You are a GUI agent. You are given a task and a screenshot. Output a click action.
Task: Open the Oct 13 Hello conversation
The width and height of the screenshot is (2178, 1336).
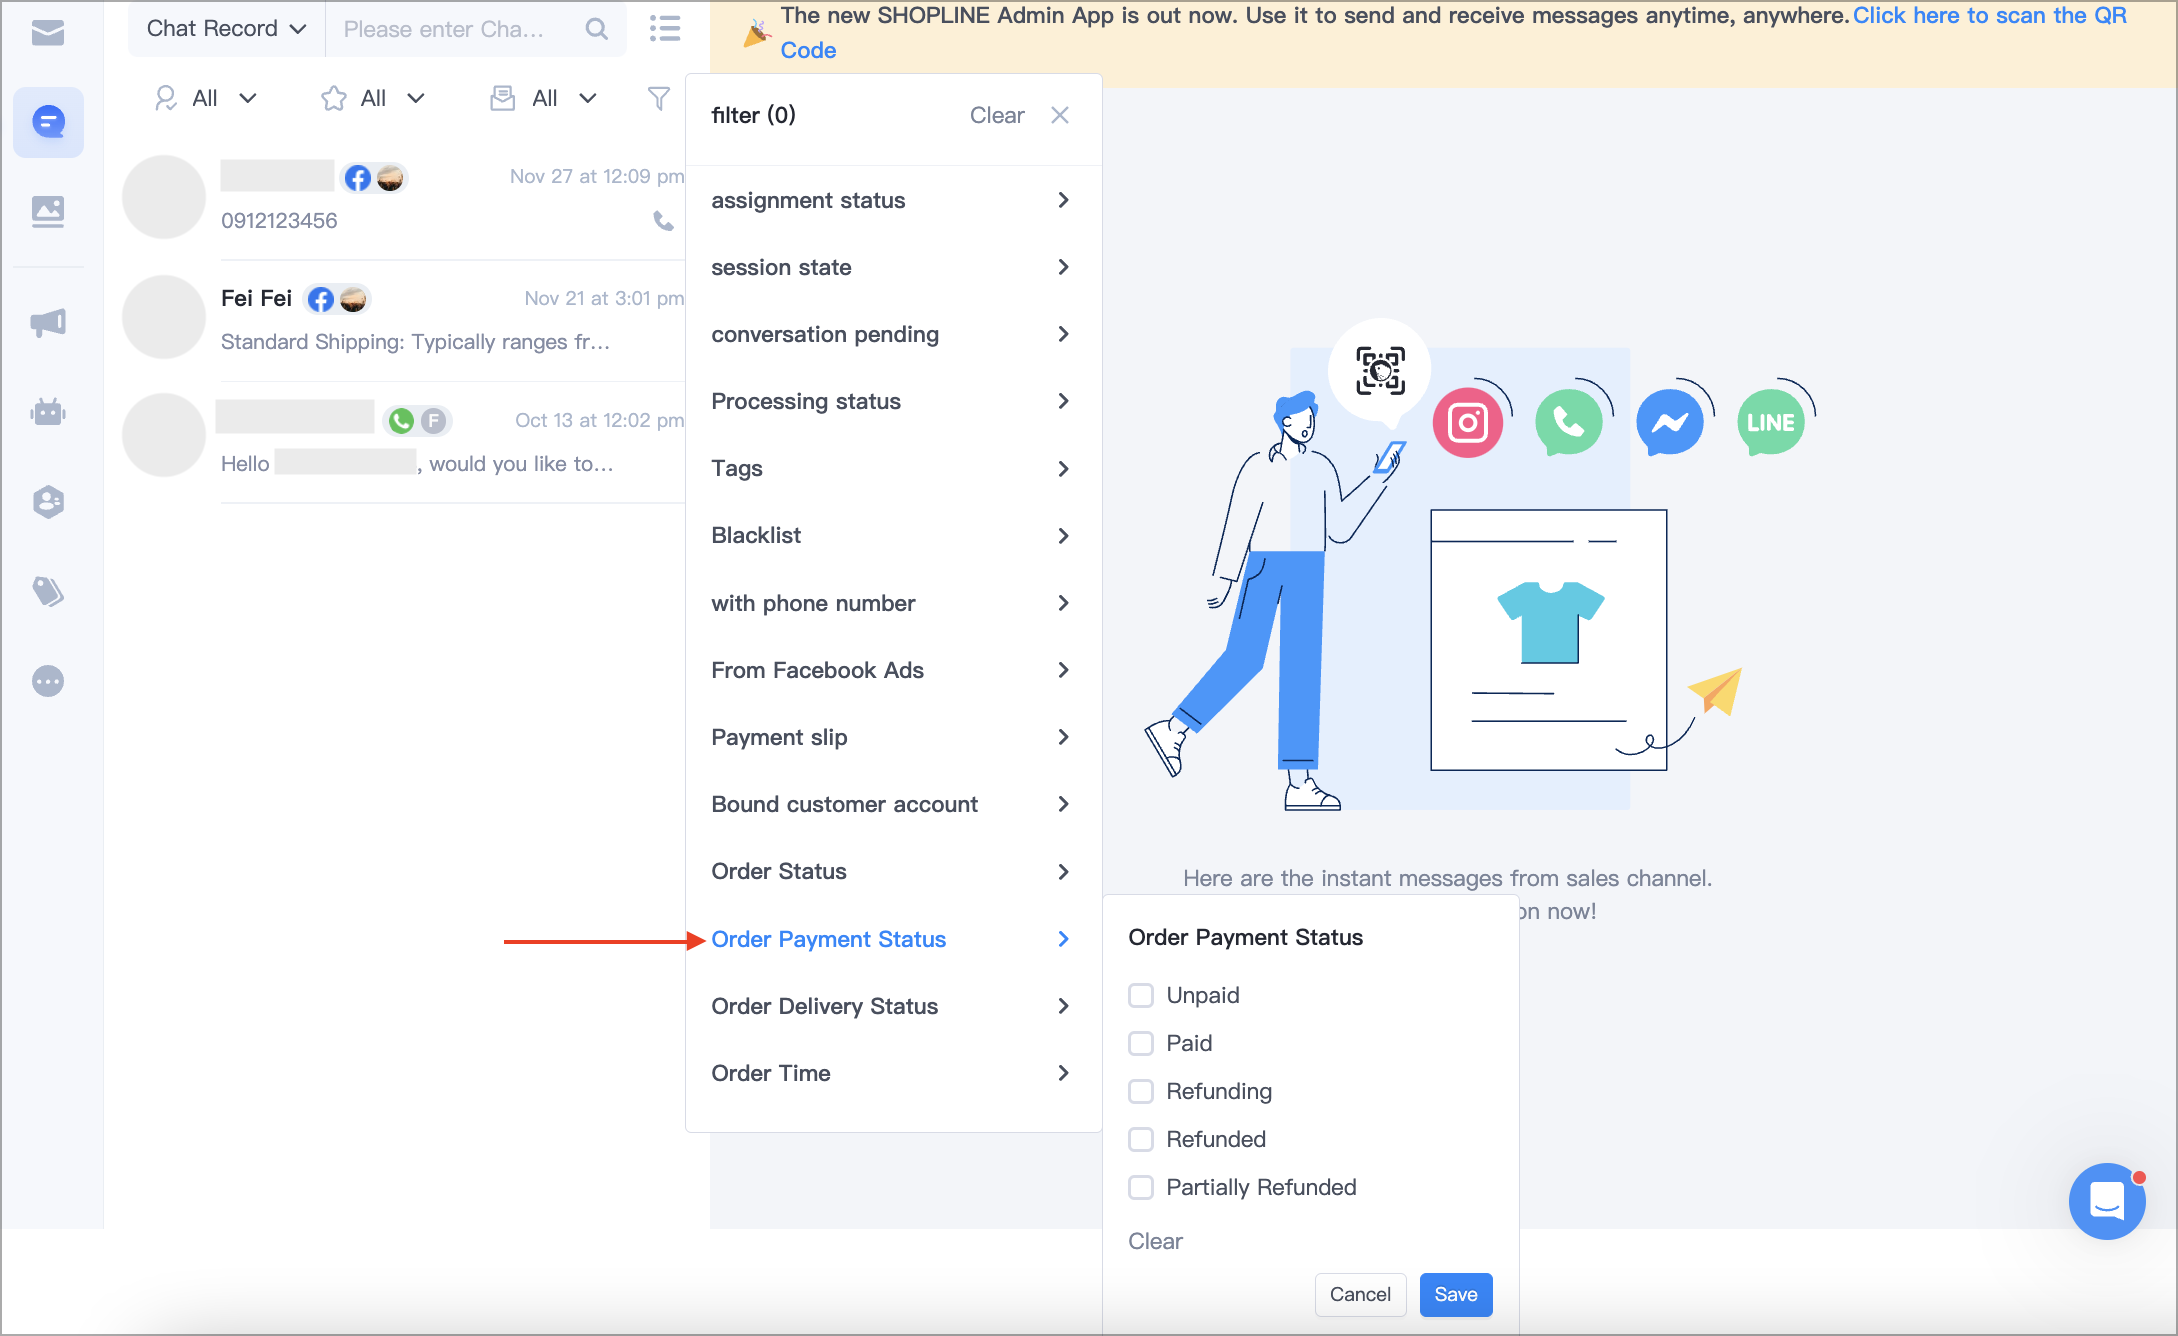point(403,441)
